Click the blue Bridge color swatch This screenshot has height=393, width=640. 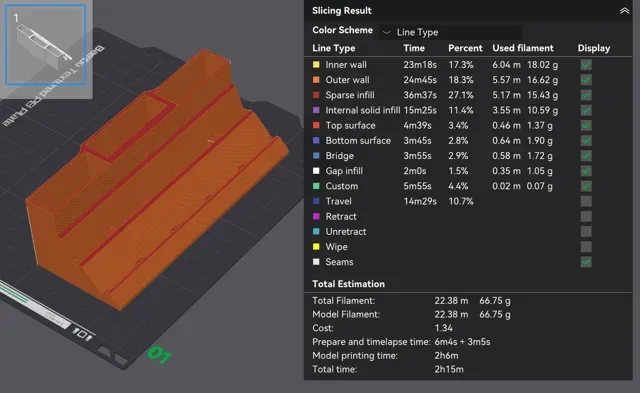click(316, 156)
